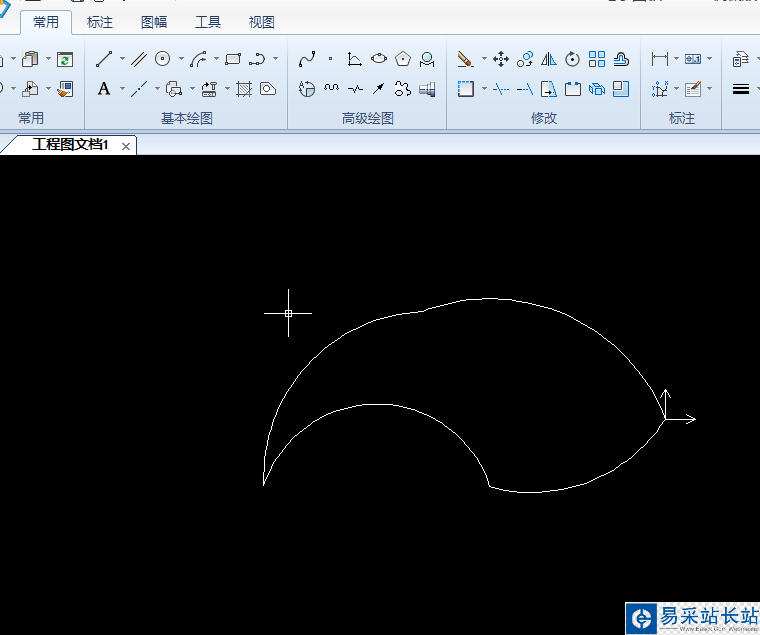
Task: Select the Trim tool with dashed square
Action: pyautogui.click(x=465, y=89)
